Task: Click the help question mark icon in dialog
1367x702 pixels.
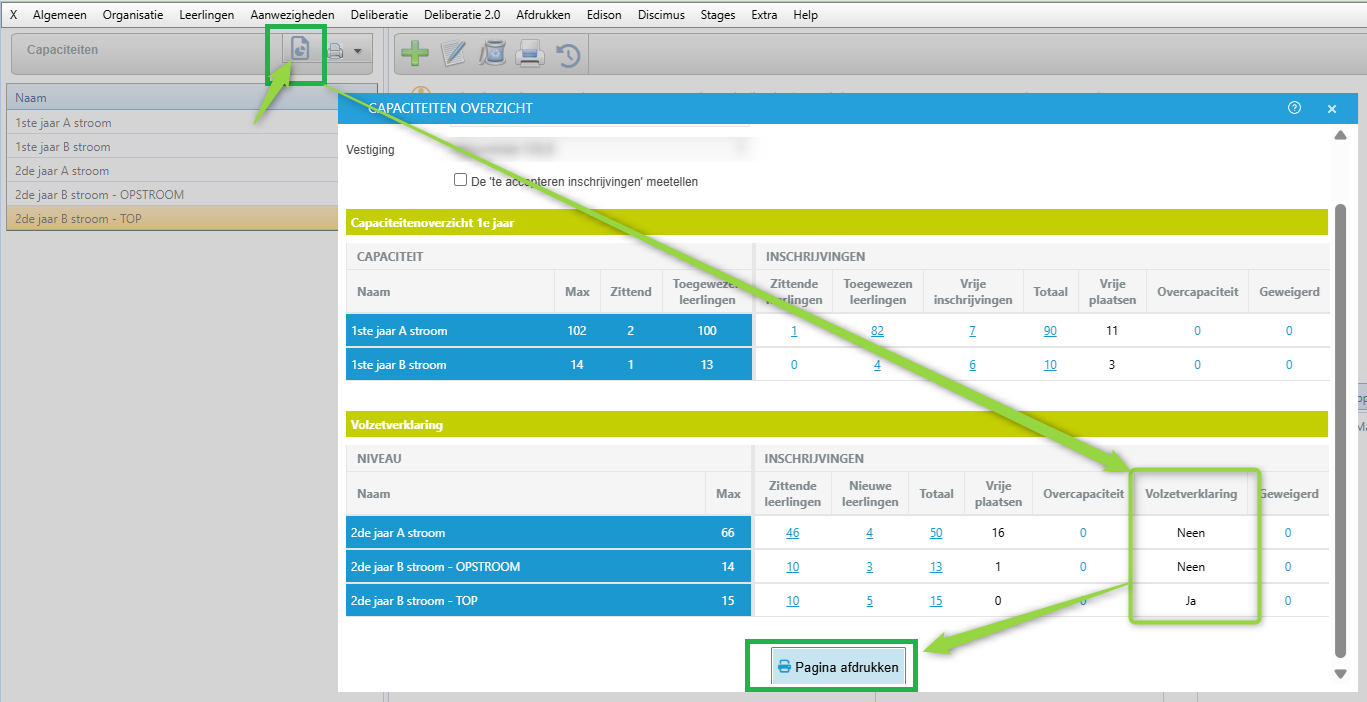Action: point(1294,108)
